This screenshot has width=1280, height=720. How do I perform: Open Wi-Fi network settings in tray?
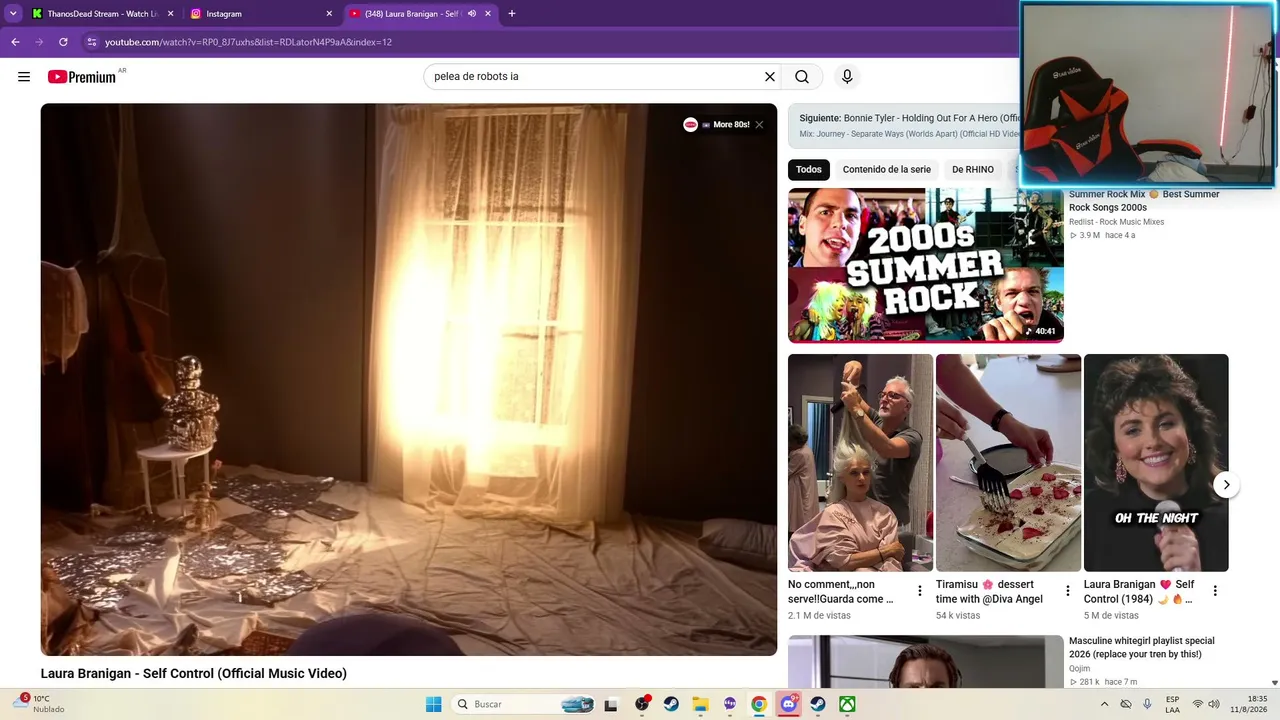pos(1197,704)
